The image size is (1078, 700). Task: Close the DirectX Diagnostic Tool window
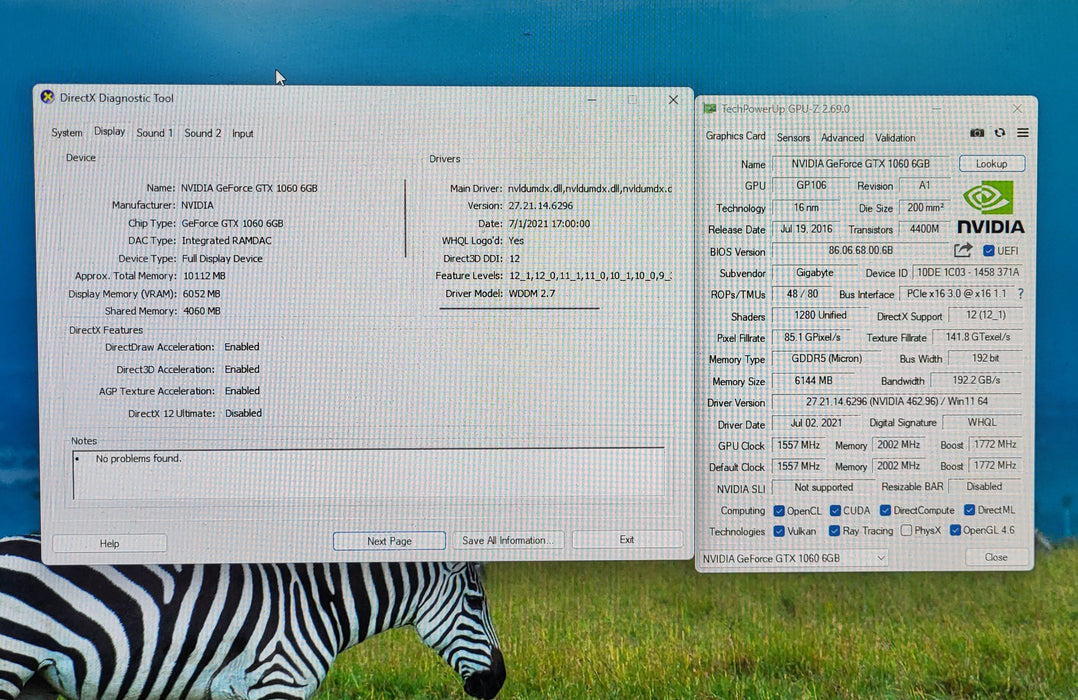[x=673, y=100]
